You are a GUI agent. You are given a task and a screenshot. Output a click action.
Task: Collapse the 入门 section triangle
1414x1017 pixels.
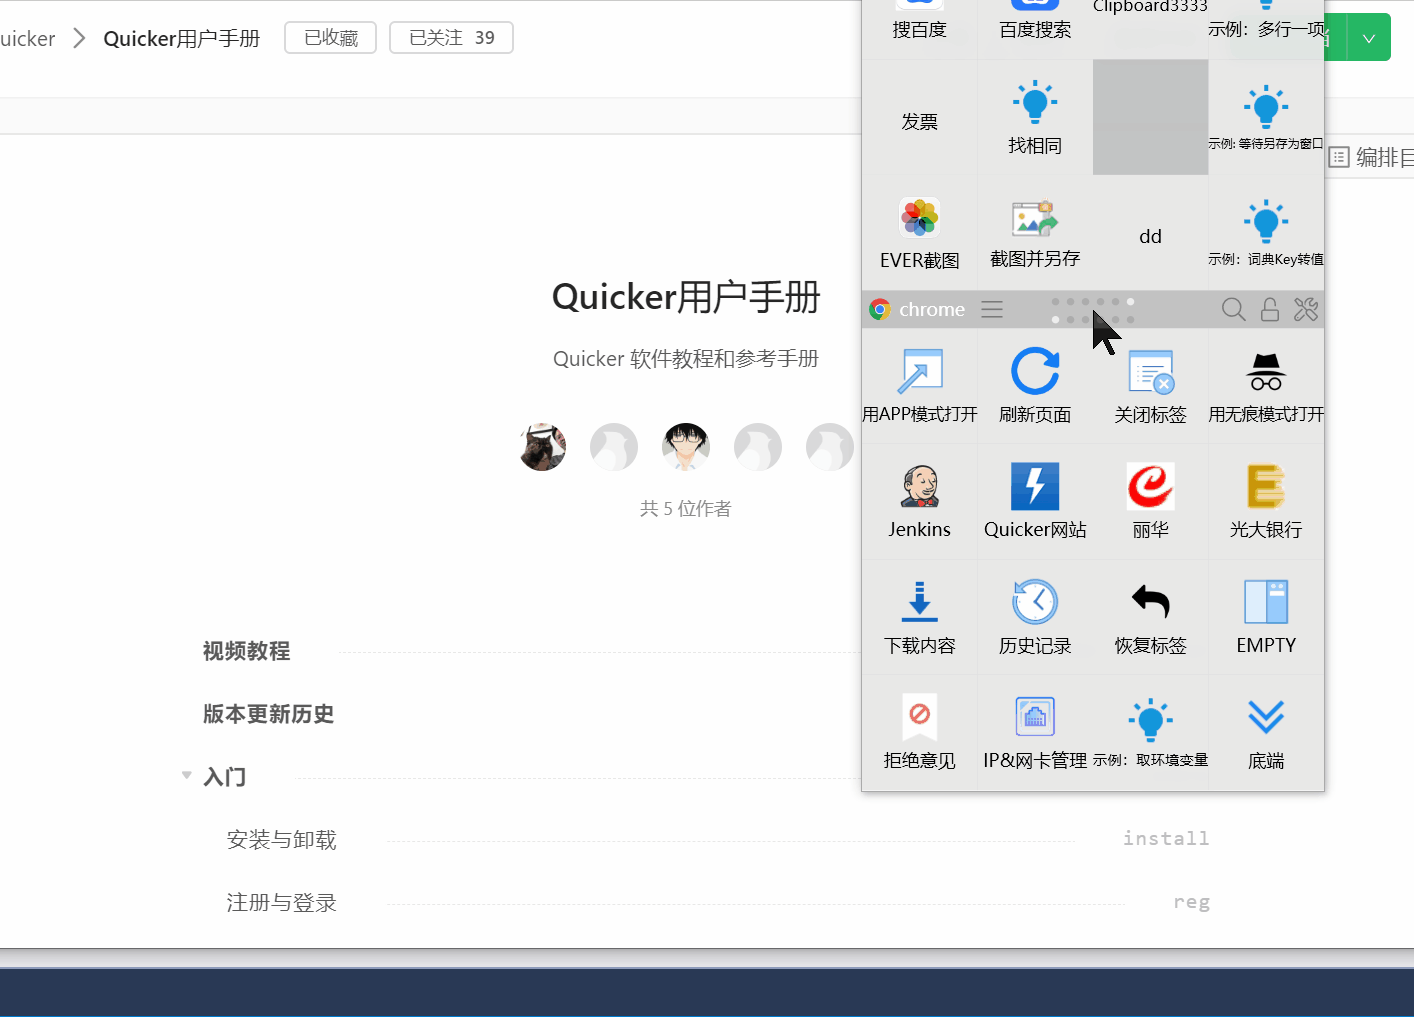pos(186,774)
